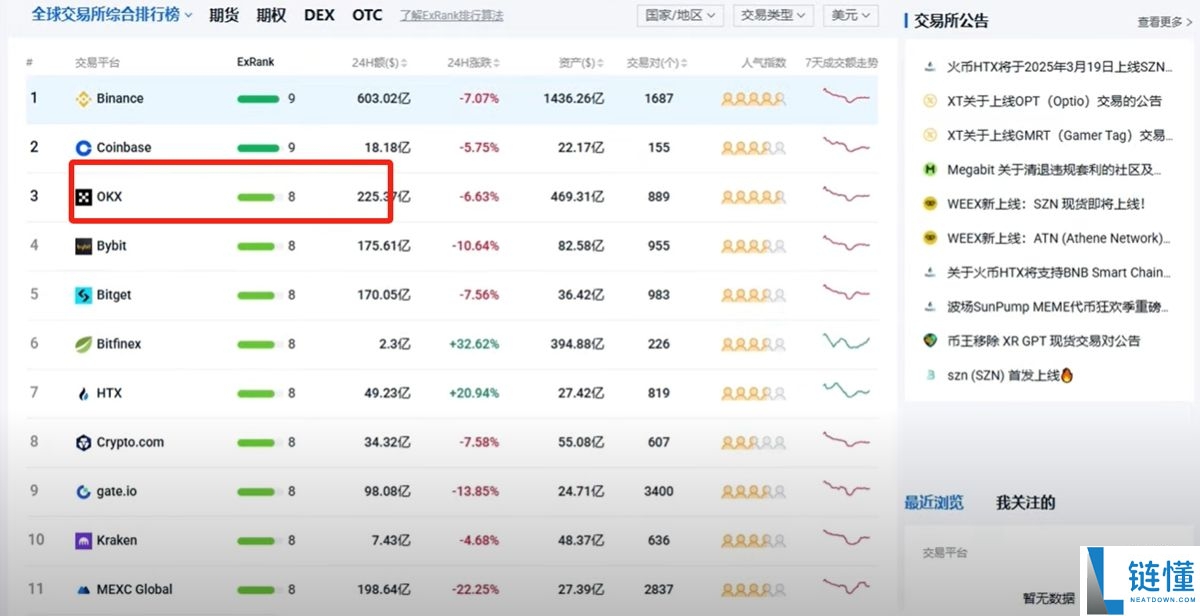Click Bitfinex change value +32.62%
Image resolution: width=1200 pixels, height=616 pixels.
(474, 344)
